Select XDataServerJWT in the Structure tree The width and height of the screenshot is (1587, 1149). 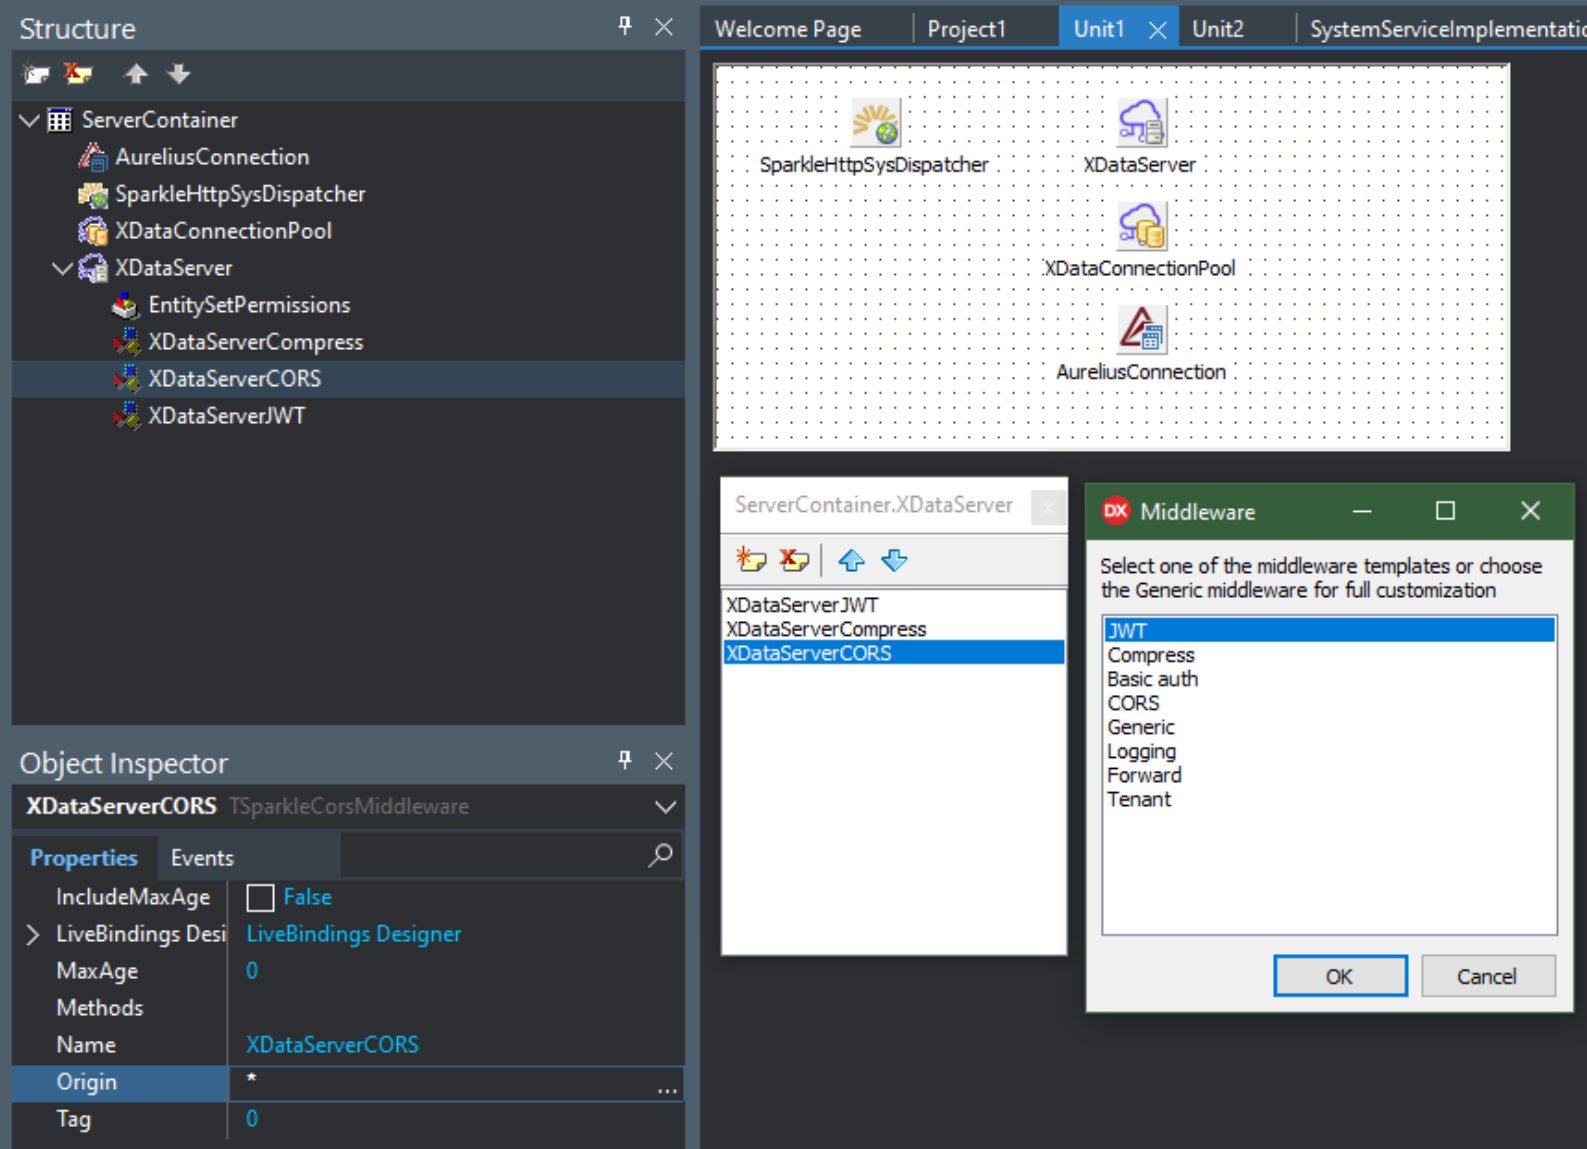227,416
